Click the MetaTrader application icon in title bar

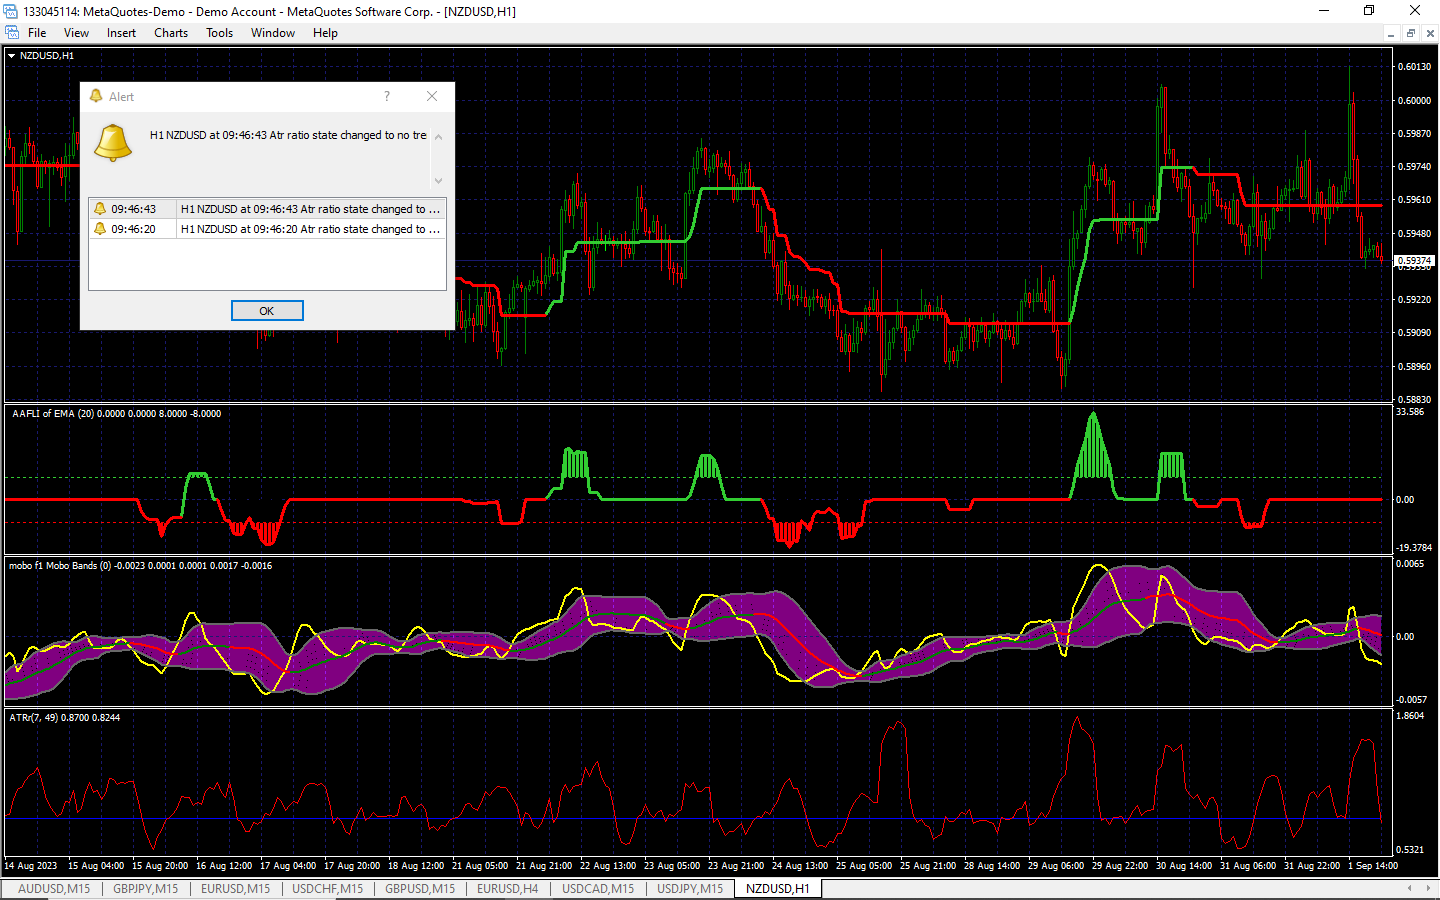tap(11, 11)
